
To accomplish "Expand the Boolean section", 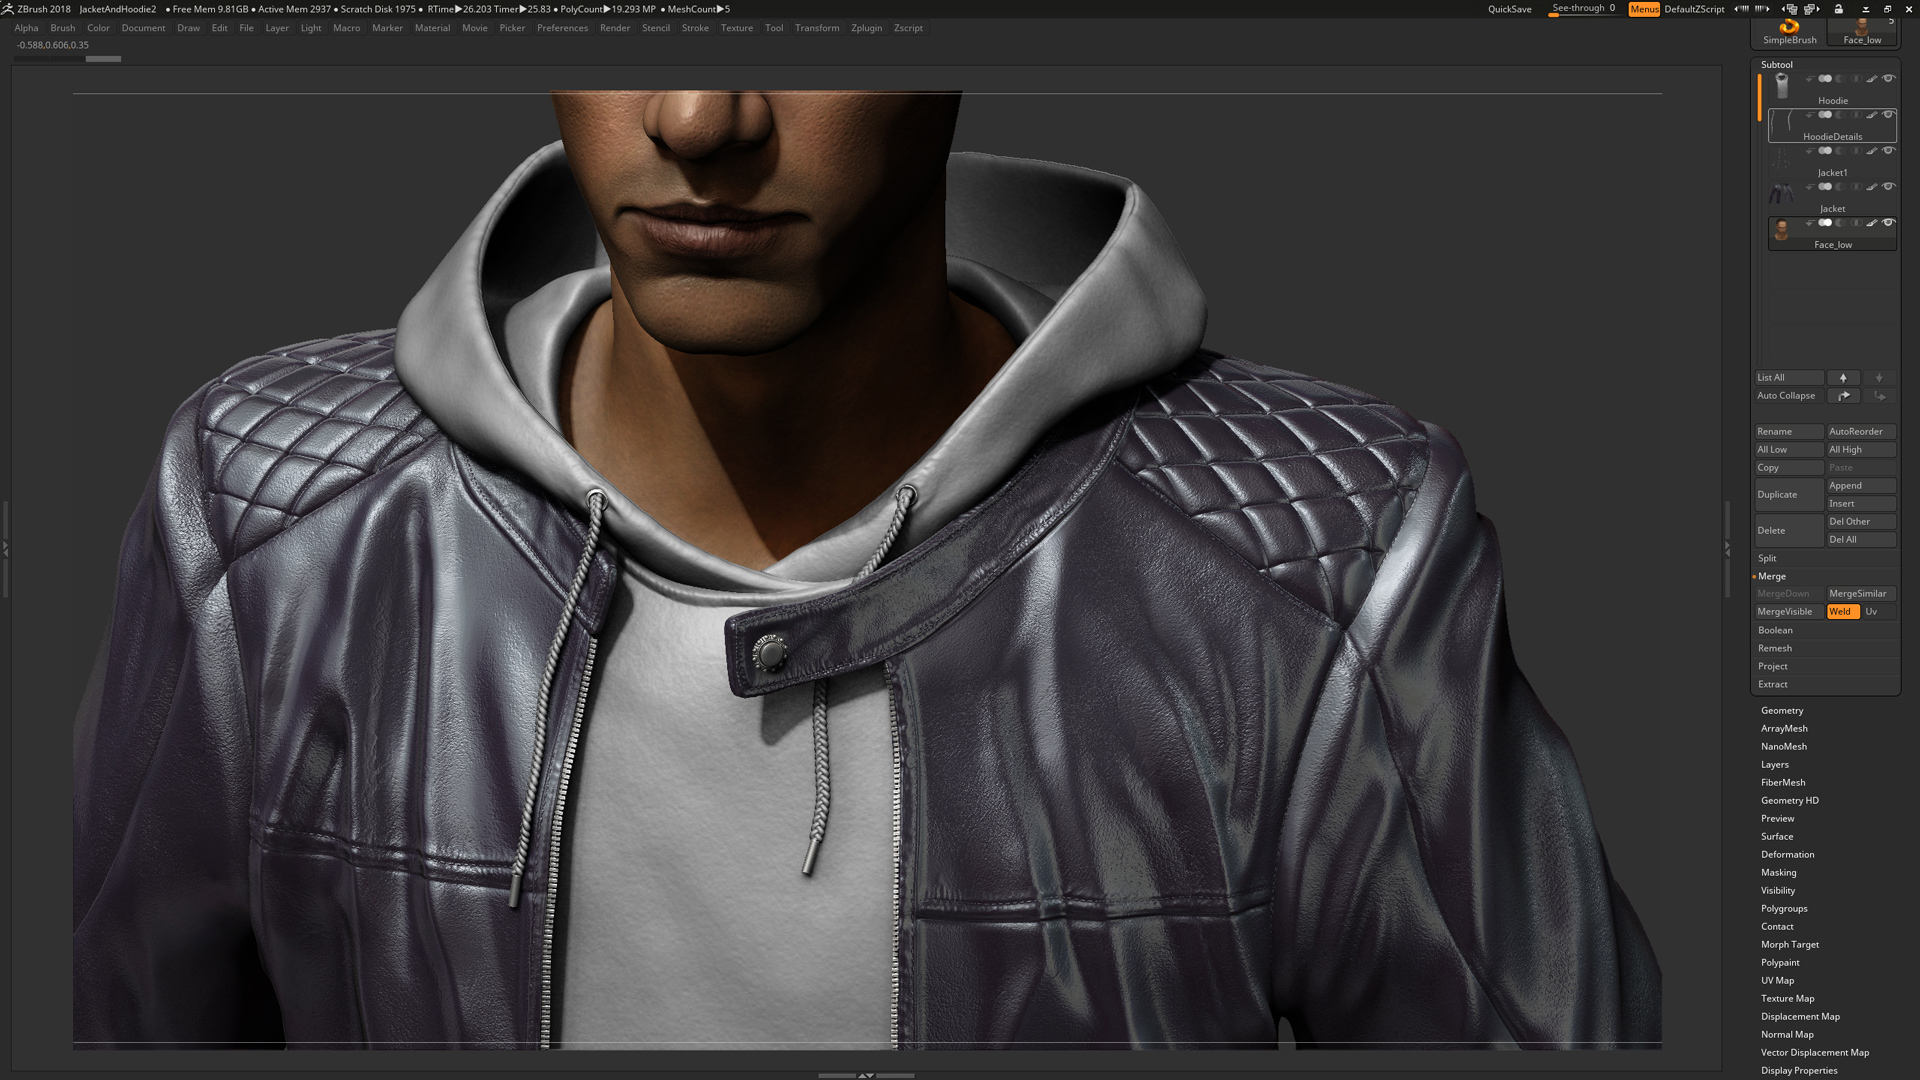I will tap(1775, 630).
